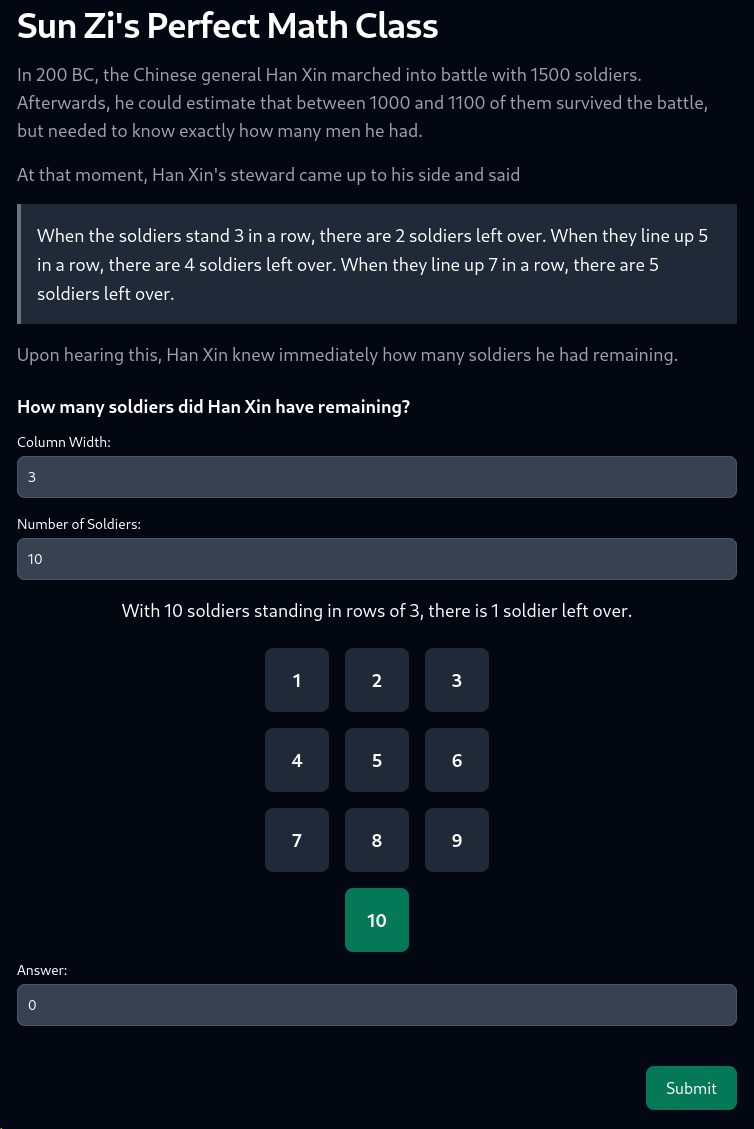This screenshot has width=754, height=1129.
Task: Select soldier tile number 1
Action: (x=297, y=680)
